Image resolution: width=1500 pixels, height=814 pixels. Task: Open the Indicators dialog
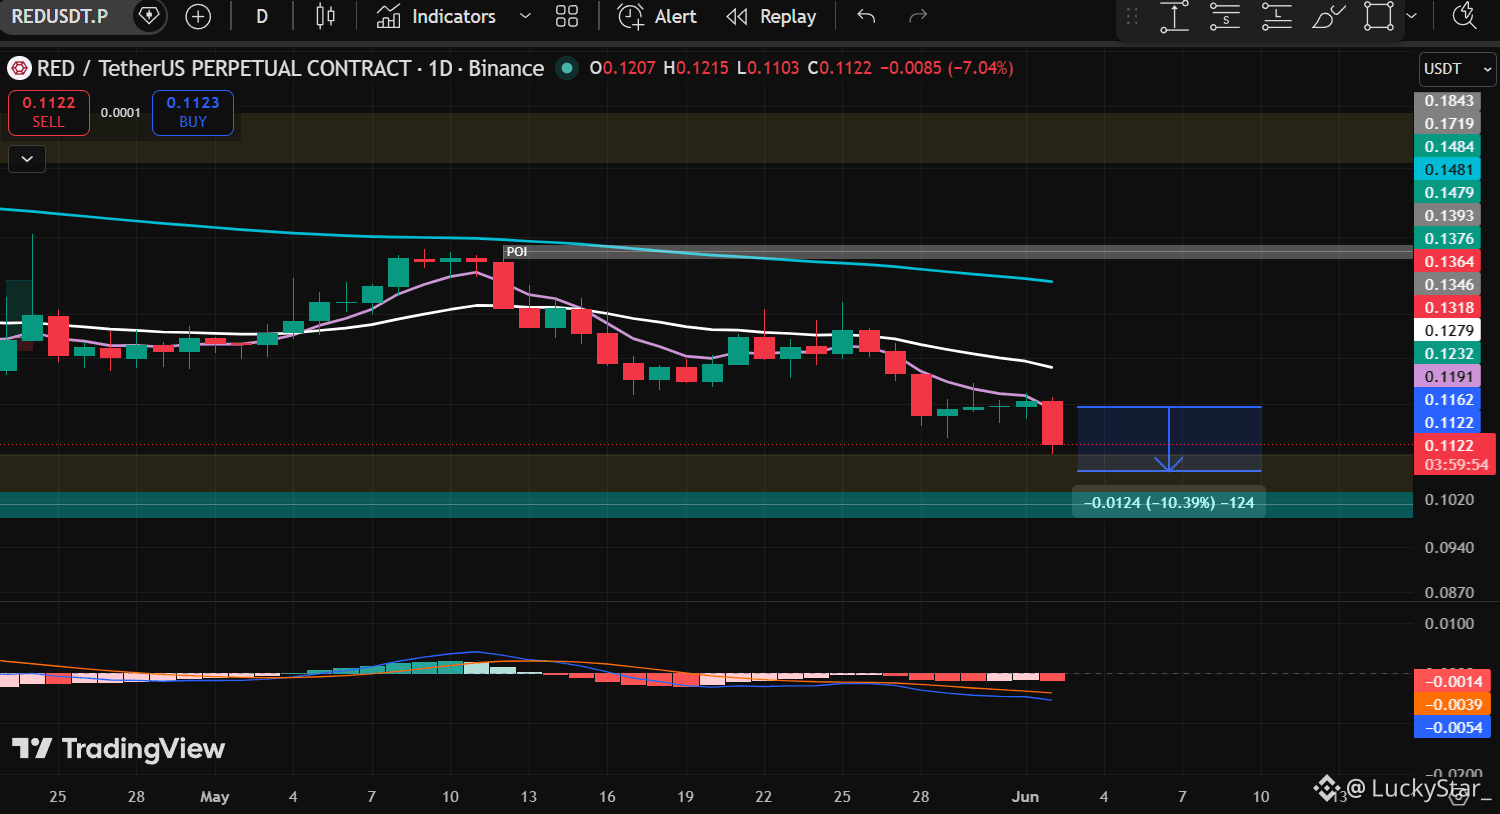[436, 16]
